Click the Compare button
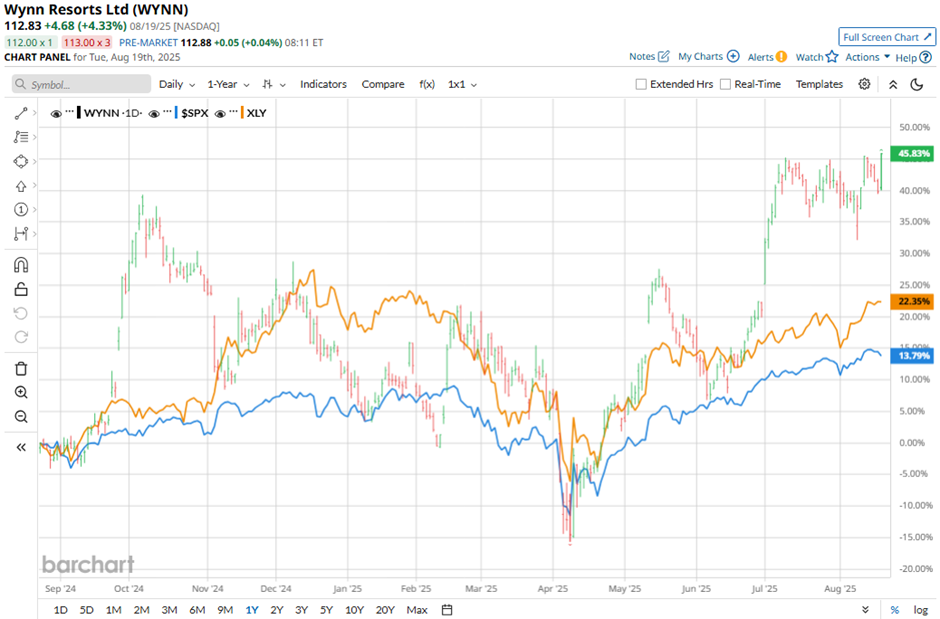The width and height of the screenshot is (940, 619). (x=382, y=84)
